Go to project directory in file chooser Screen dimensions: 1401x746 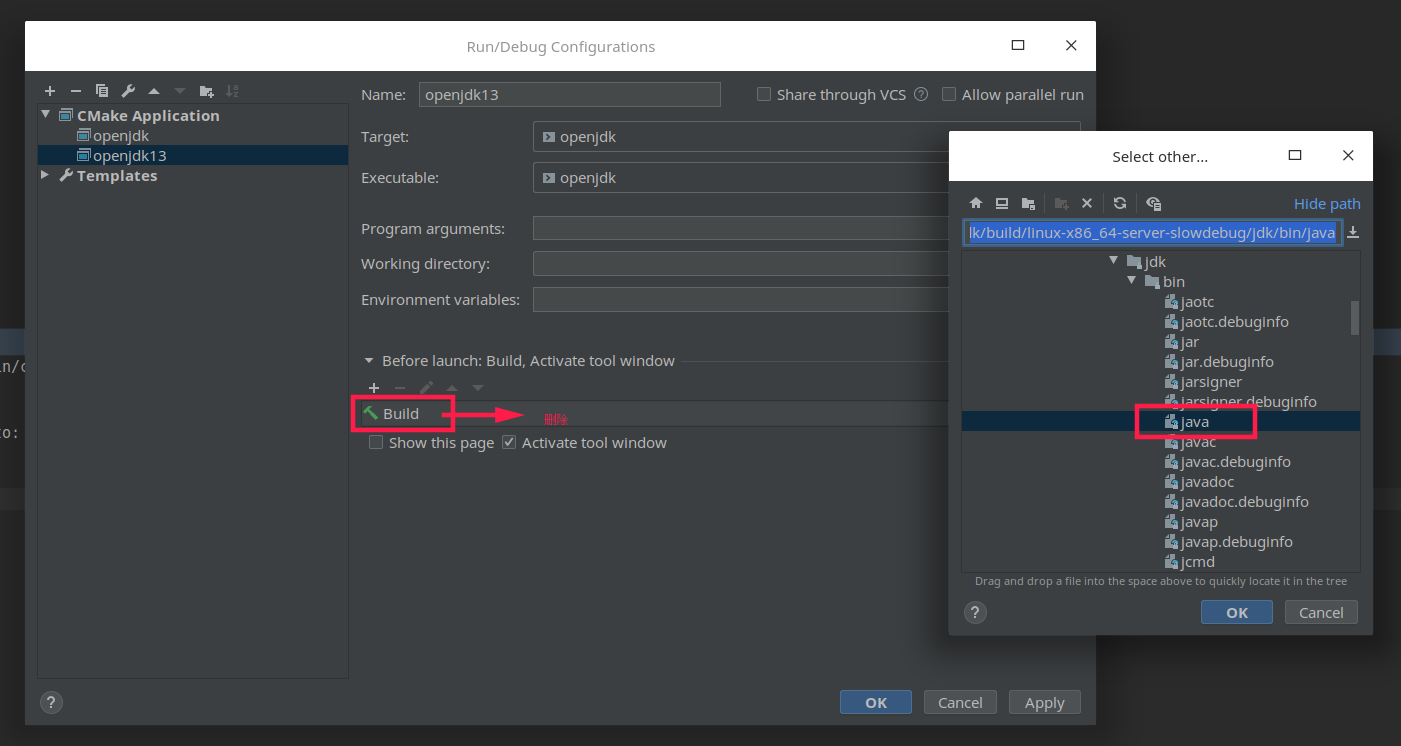pos(1028,203)
